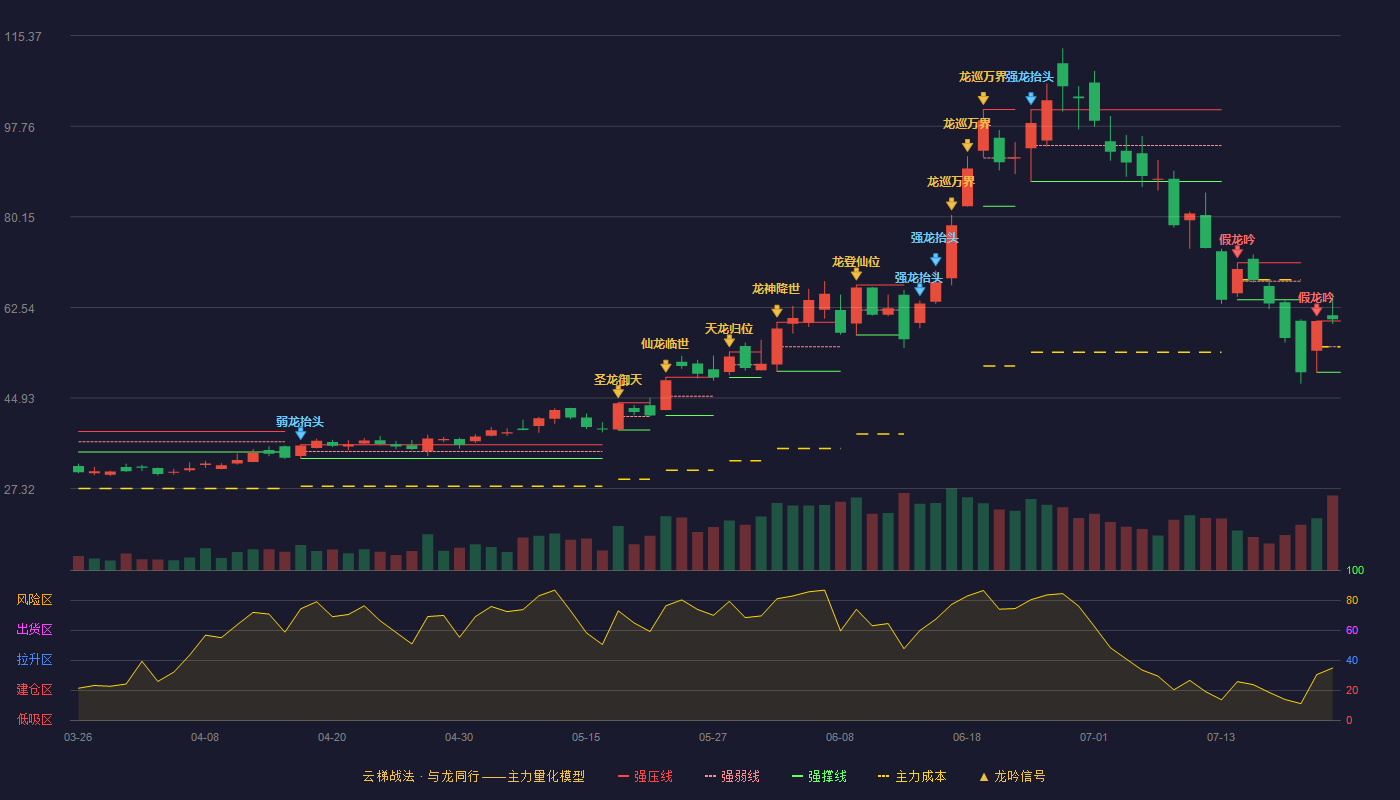Click the 06-08 date label

click(x=840, y=737)
